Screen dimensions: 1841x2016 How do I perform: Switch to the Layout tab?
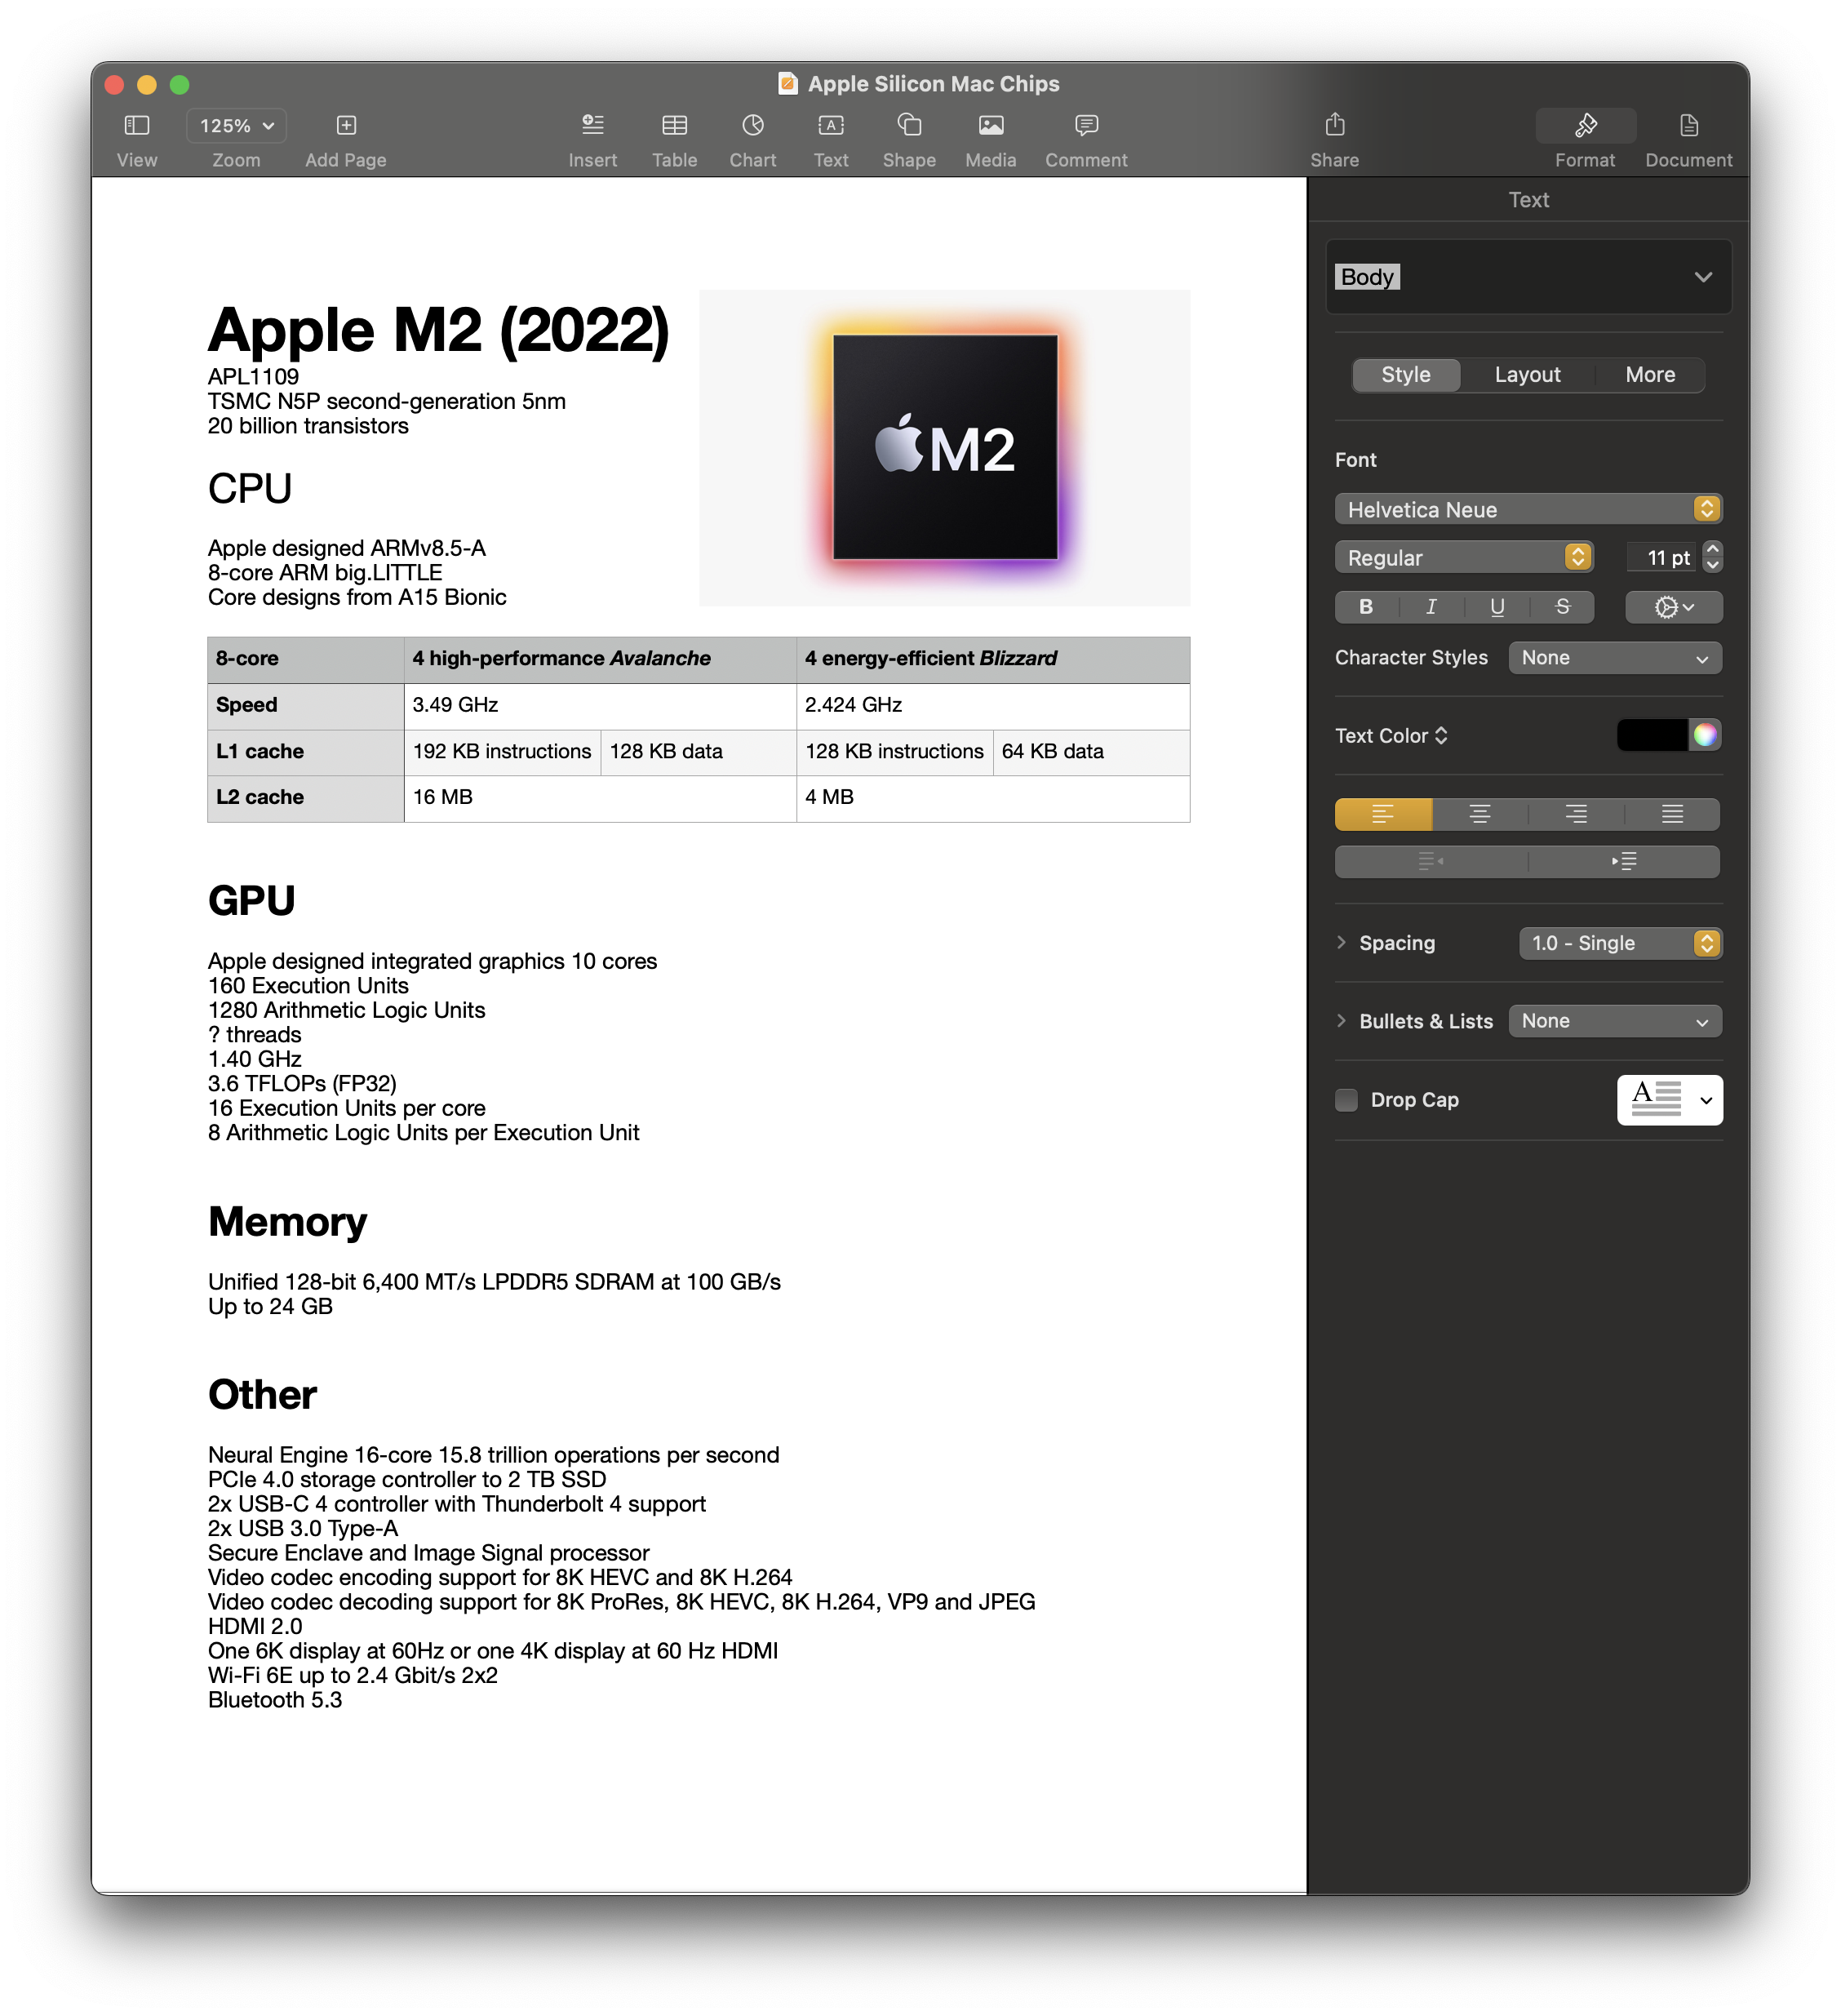click(x=1527, y=375)
